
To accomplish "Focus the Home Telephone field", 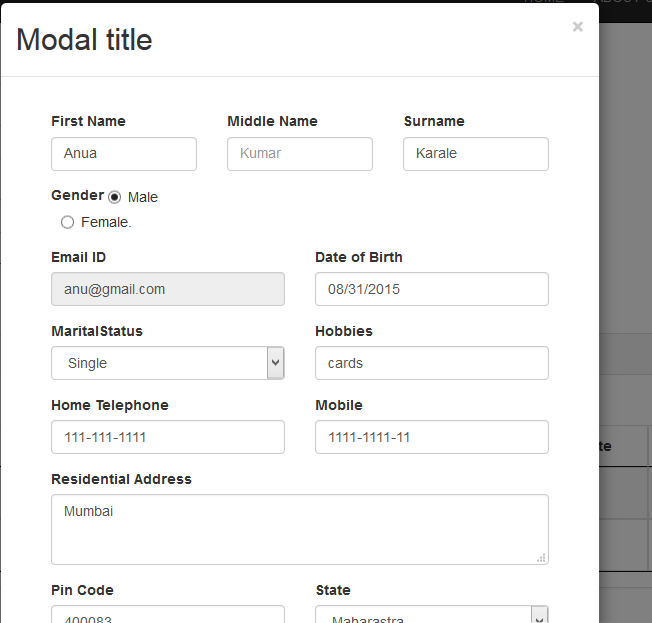I will pyautogui.click(x=168, y=437).
